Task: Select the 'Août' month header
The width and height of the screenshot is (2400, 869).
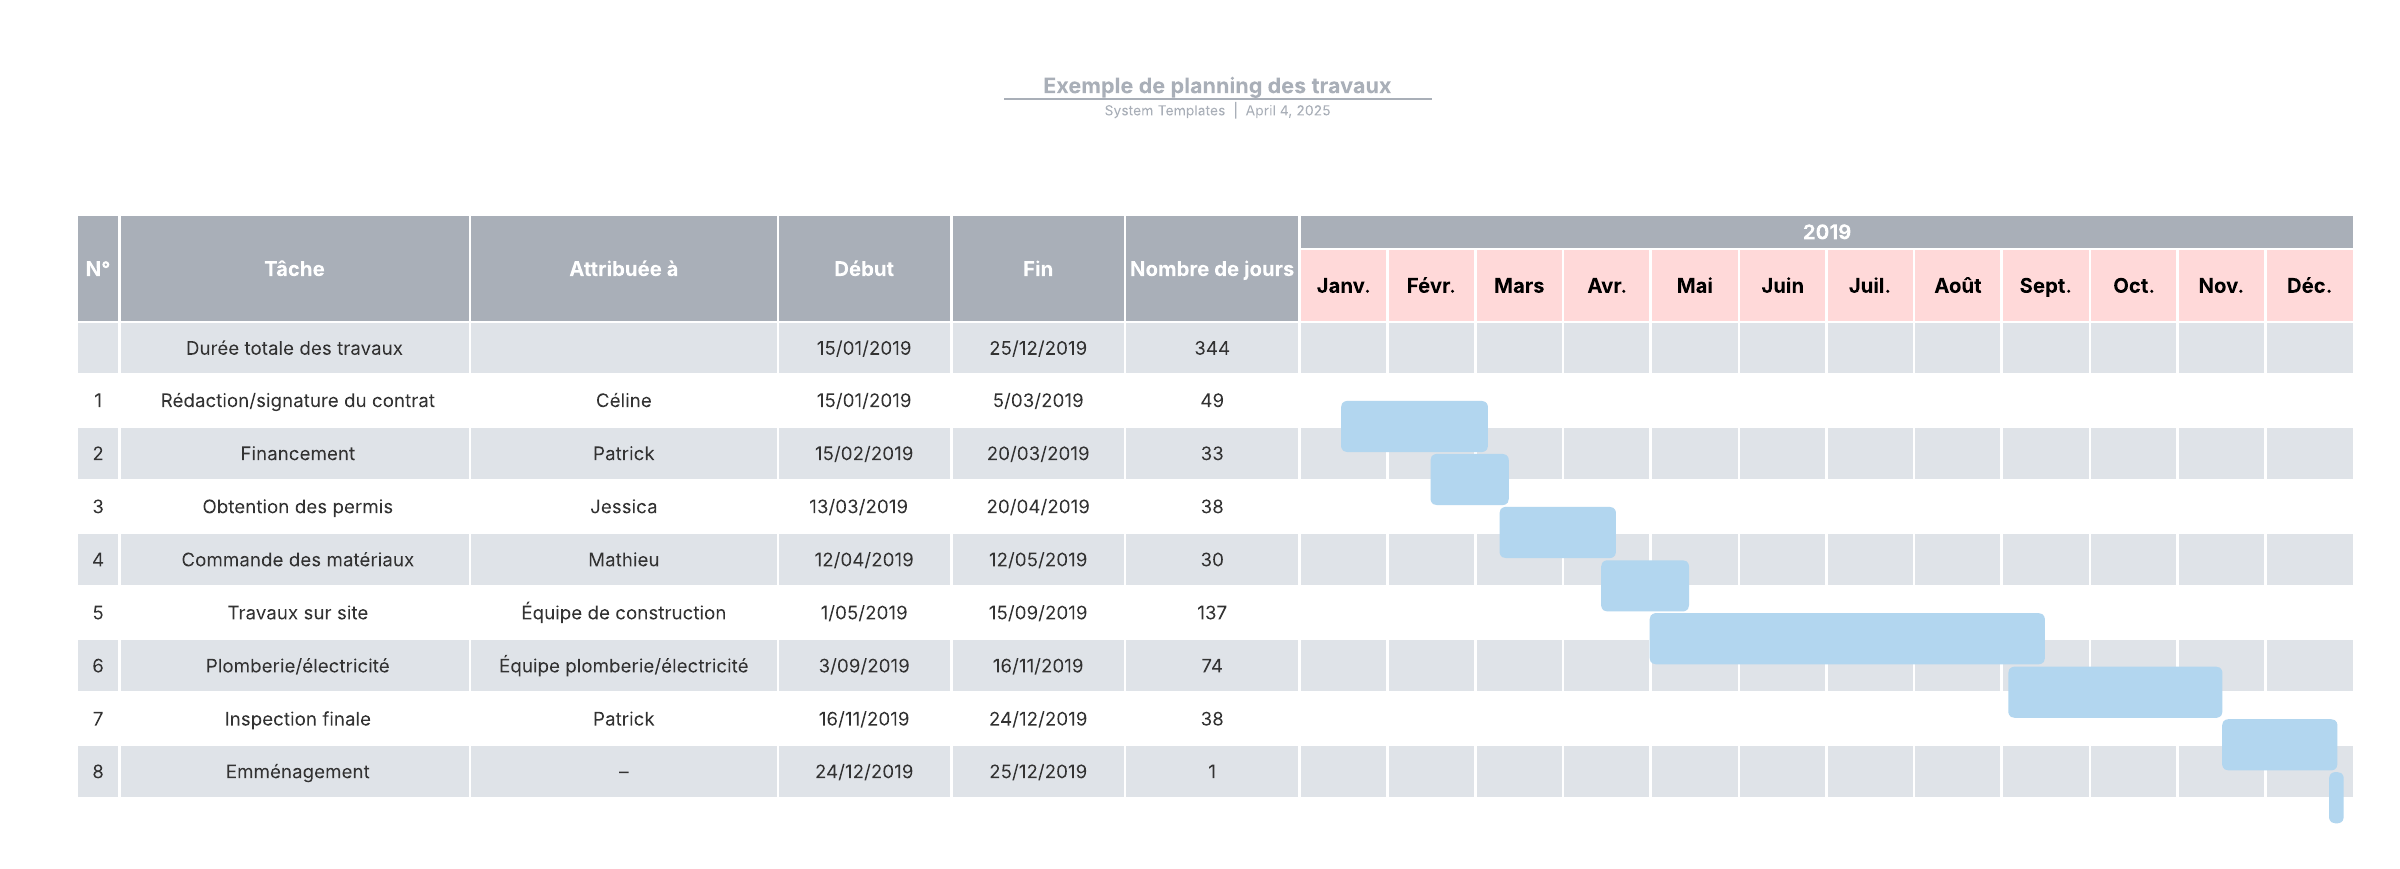Action: click(x=1957, y=286)
